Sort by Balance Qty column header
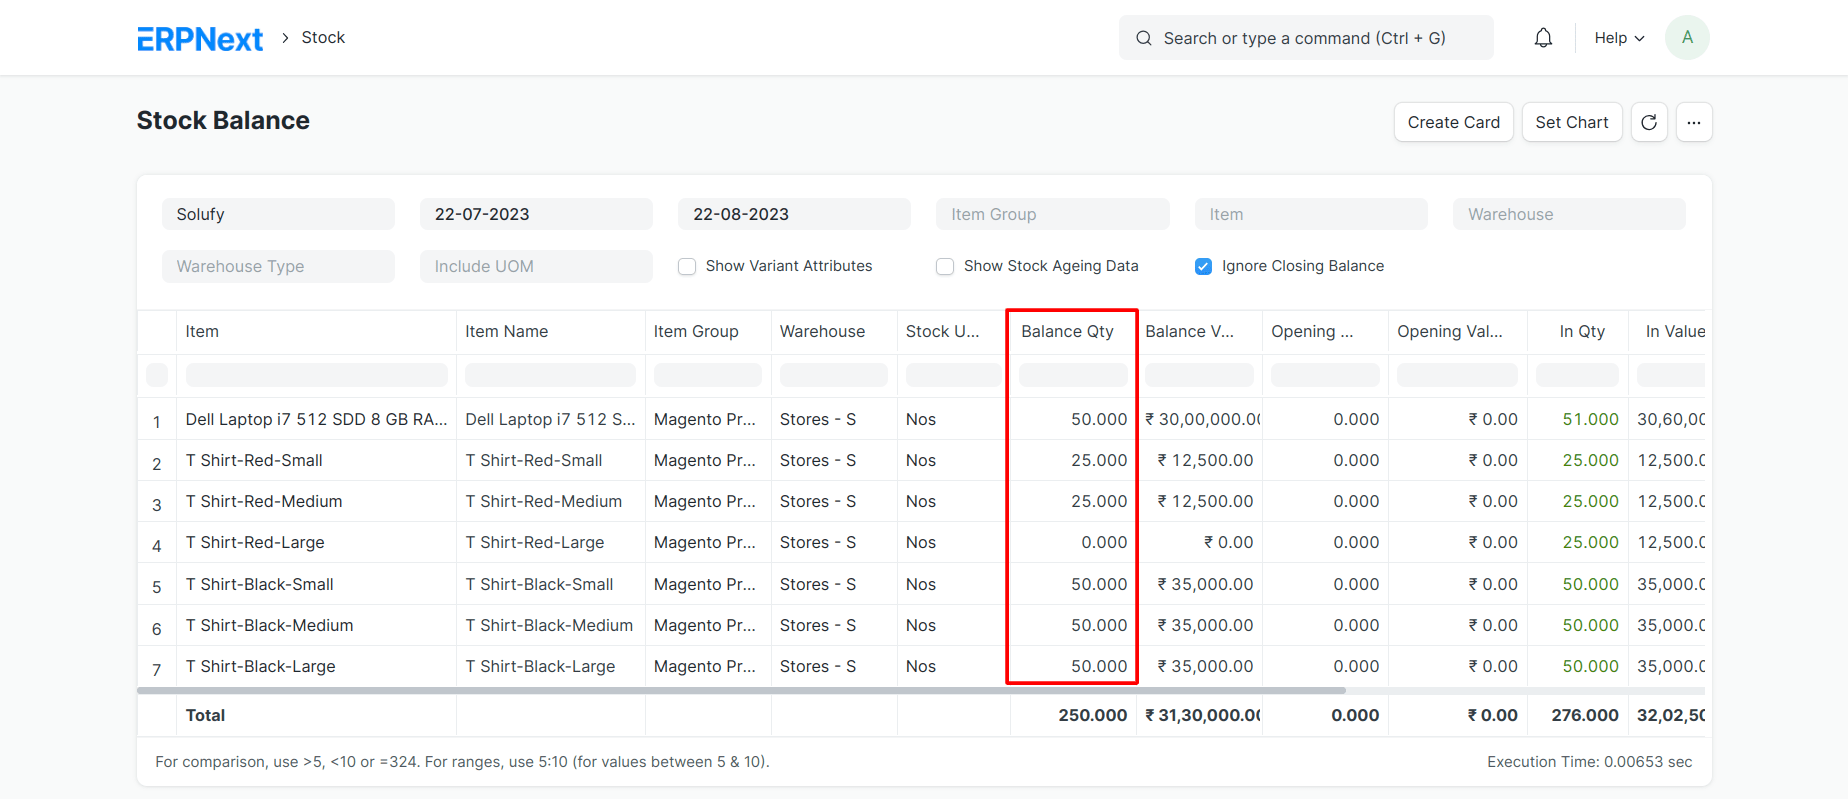1848x799 pixels. tap(1072, 332)
